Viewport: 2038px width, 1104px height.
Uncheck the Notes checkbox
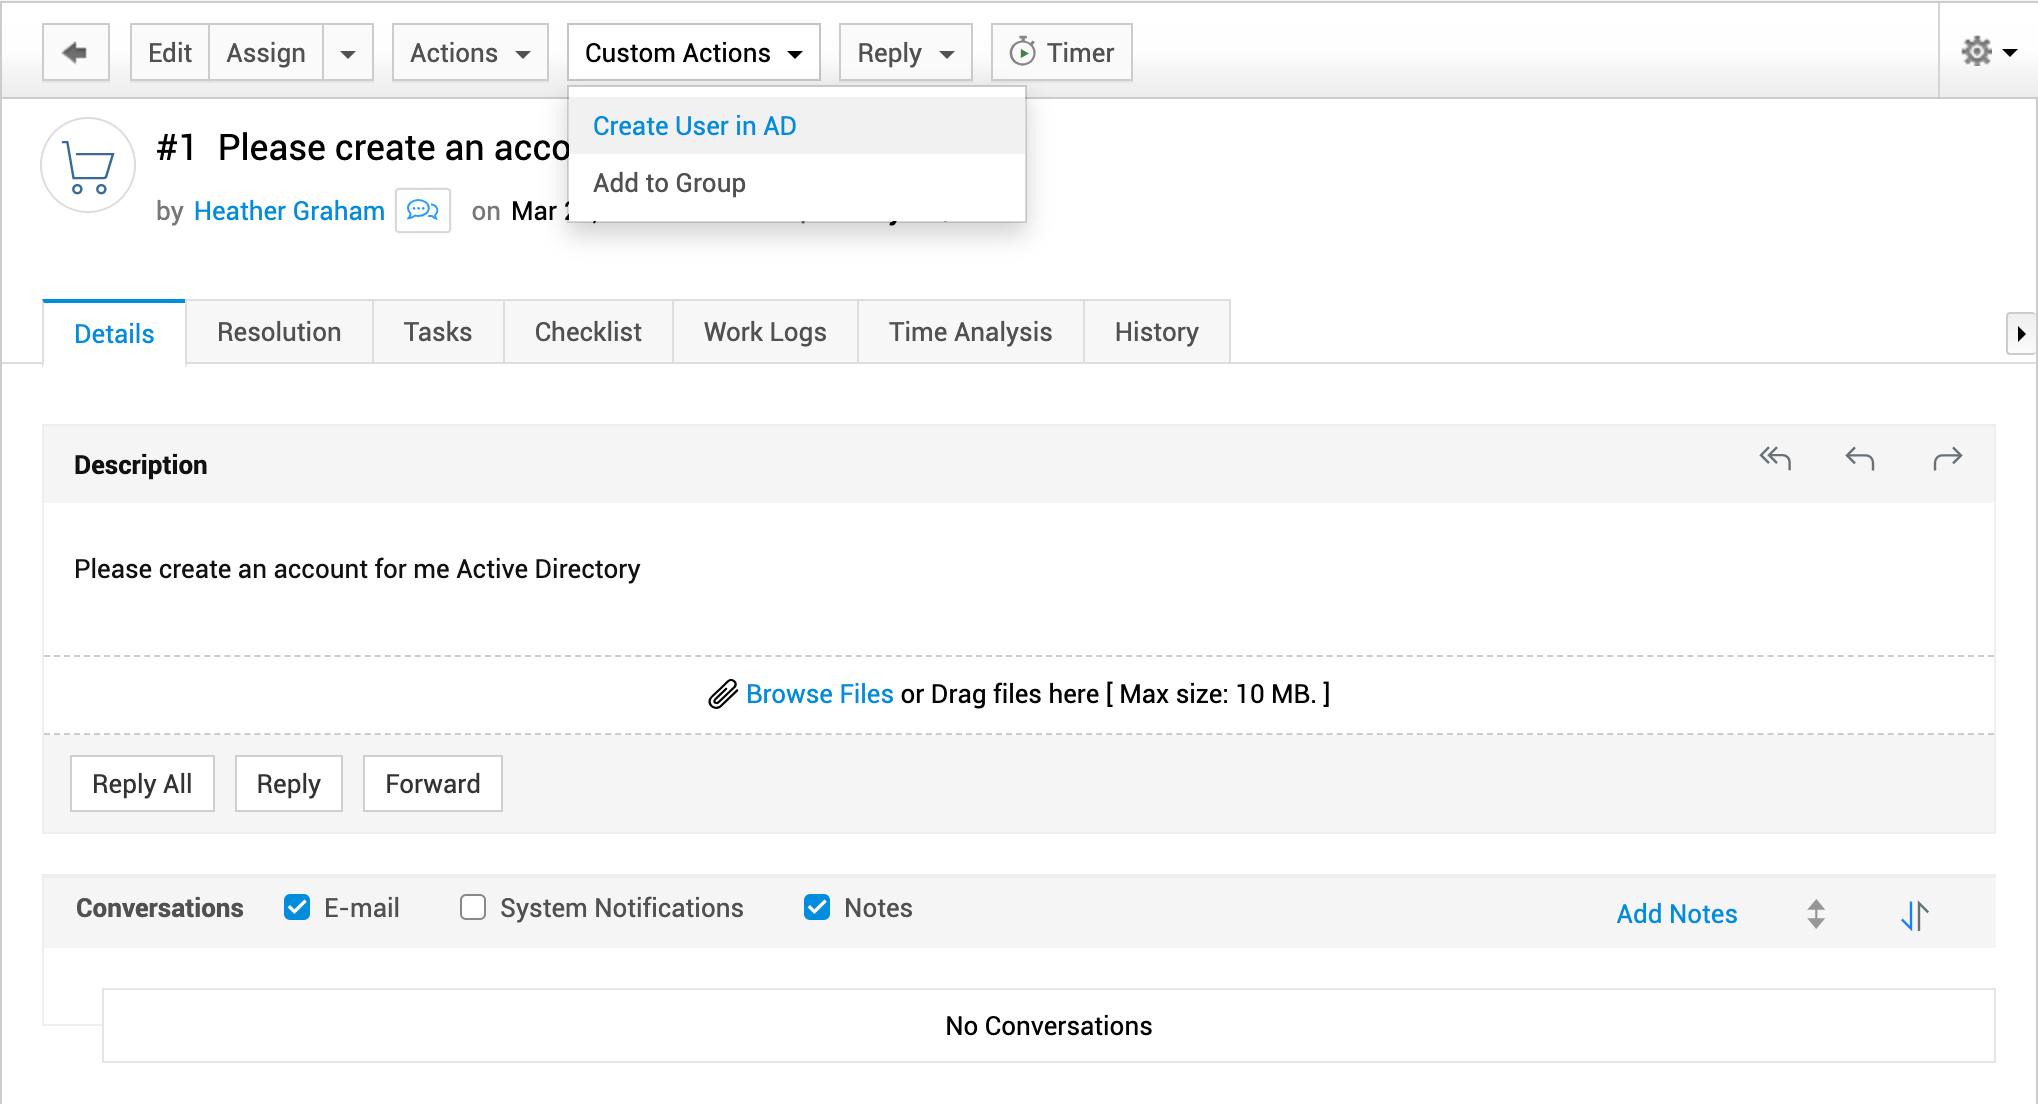pos(817,907)
